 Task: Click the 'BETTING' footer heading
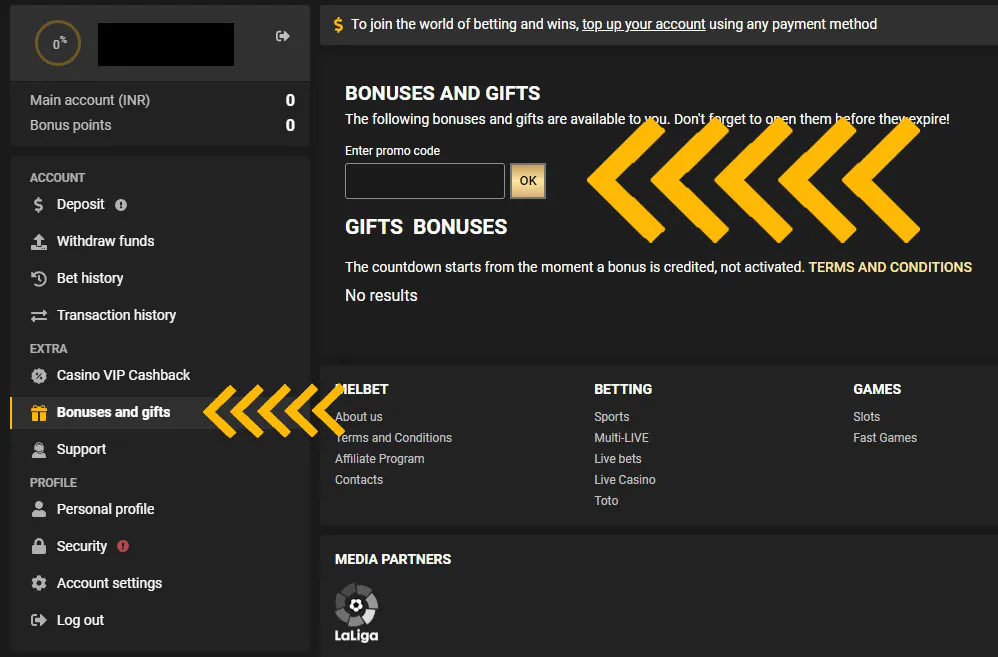point(622,390)
